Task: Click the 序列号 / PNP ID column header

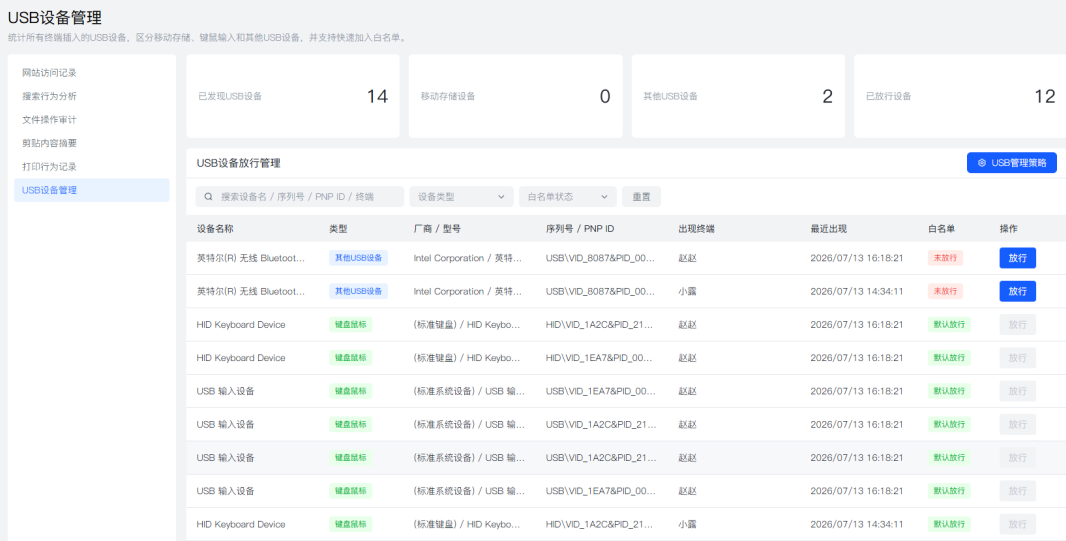Action: click(580, 229)
